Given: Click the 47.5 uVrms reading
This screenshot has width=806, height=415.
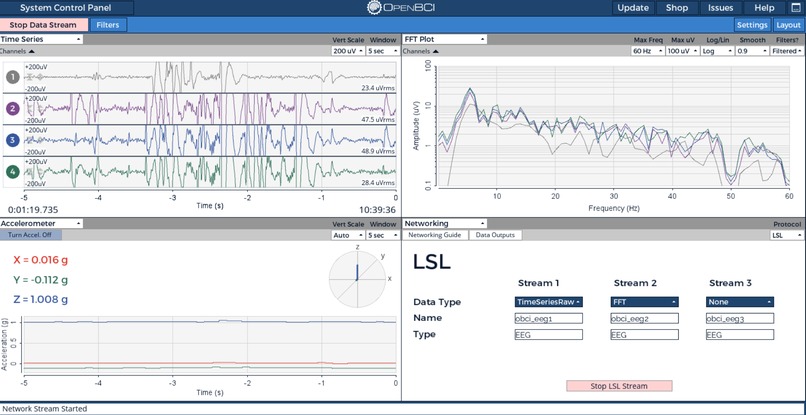Looking at the screenshot, I should (378, 120).
